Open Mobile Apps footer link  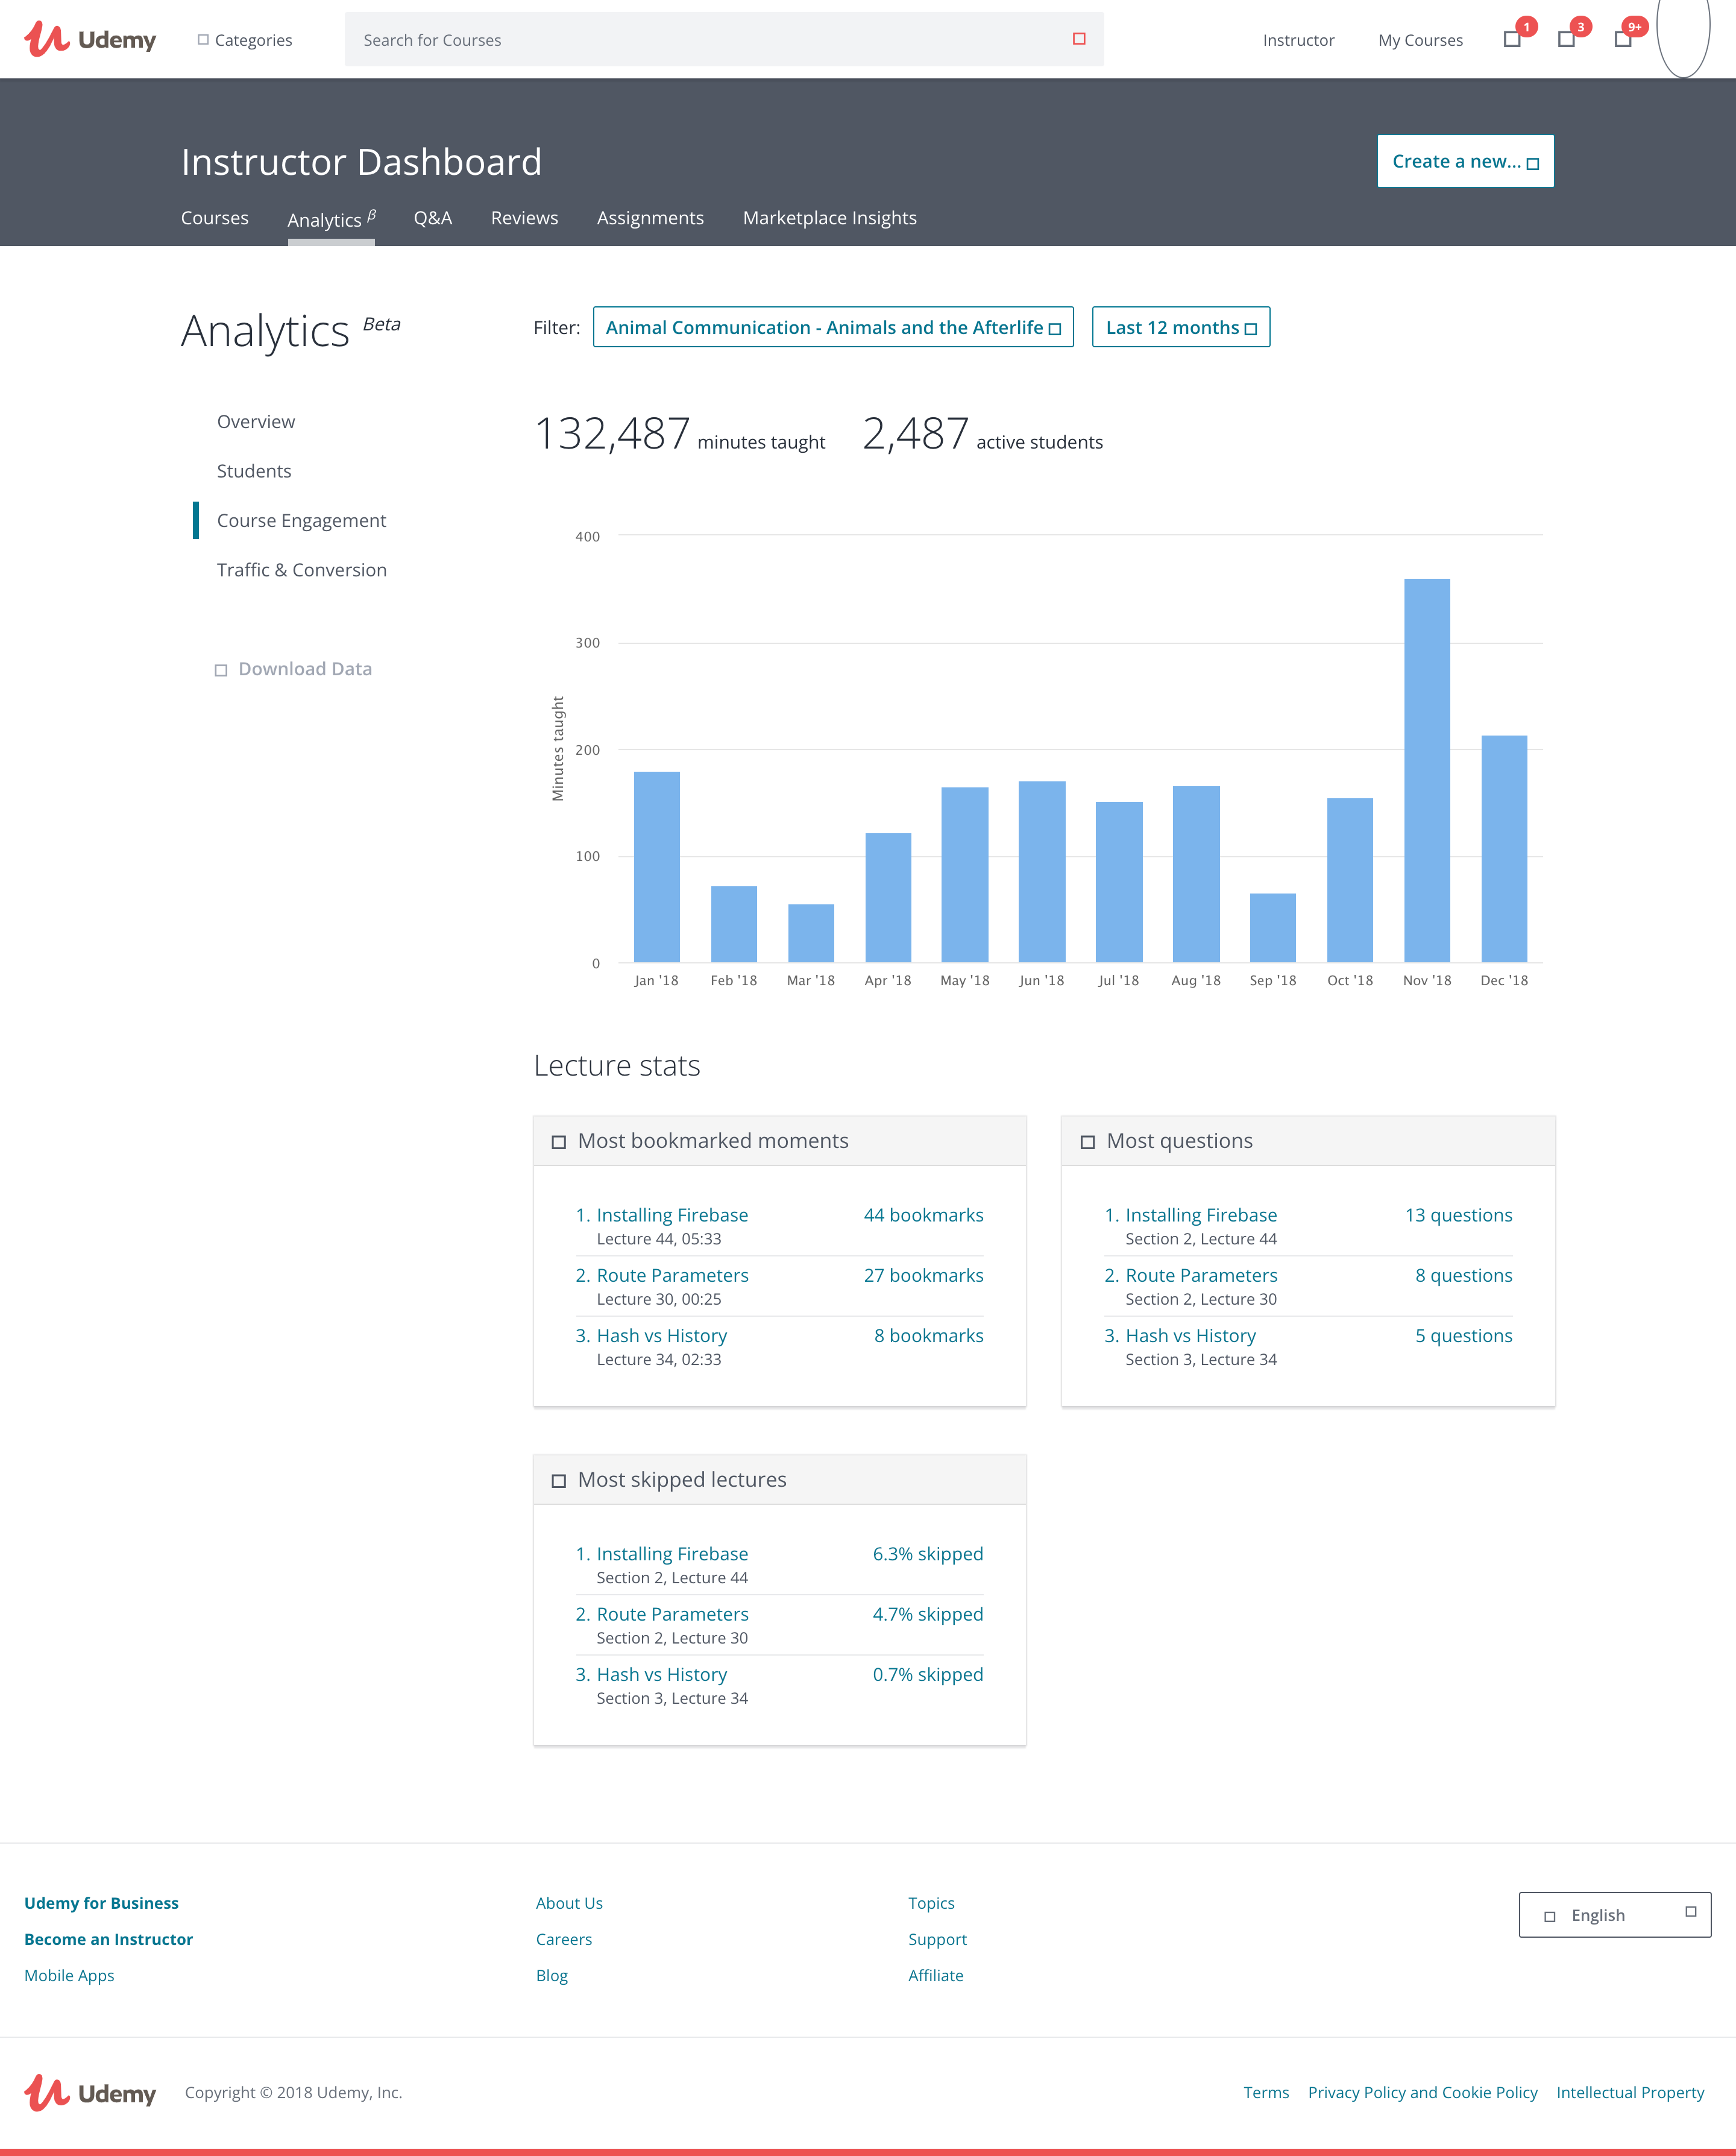pos(69,1975)
